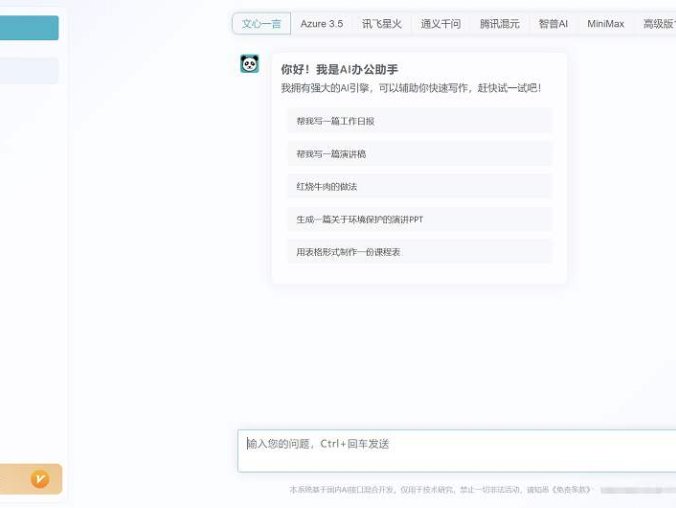Switch to the 文心一言 tab
Image resolution: width=676 pixels, height=508 pixels.
(261, 24)
